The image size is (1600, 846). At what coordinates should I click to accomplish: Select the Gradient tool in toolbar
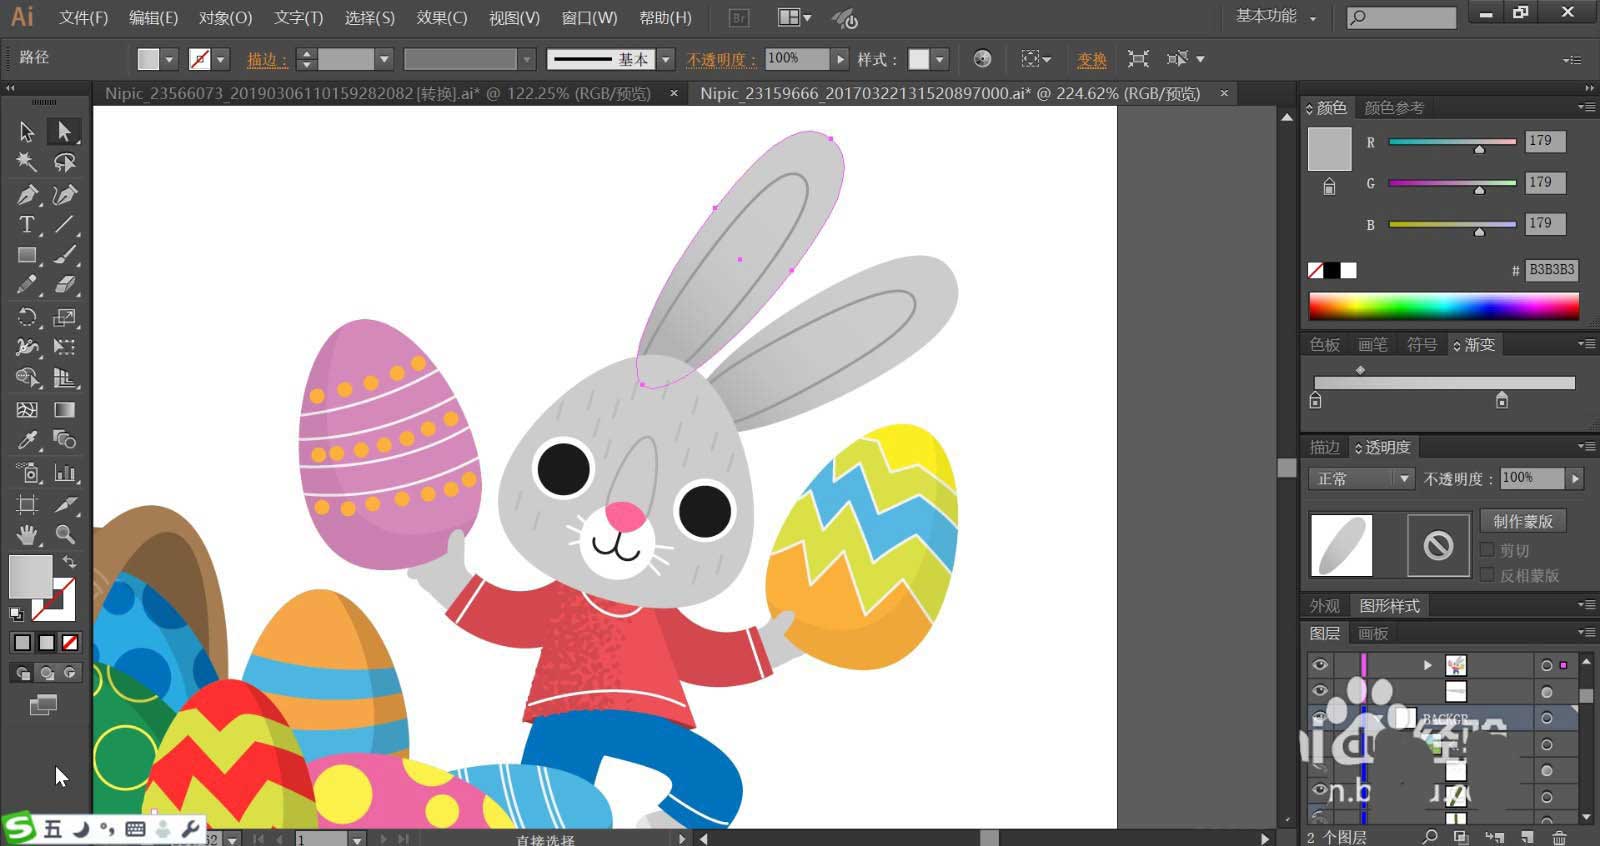(x=65, y=410)
